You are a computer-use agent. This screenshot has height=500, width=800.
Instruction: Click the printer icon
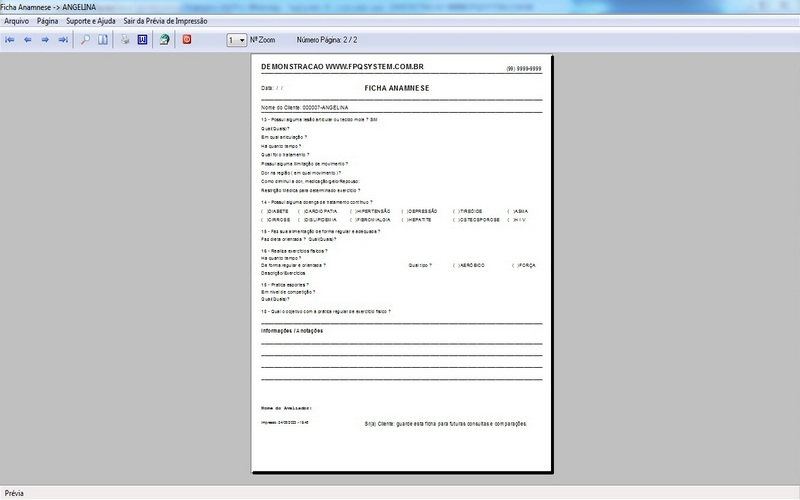[x=125, y=40]
